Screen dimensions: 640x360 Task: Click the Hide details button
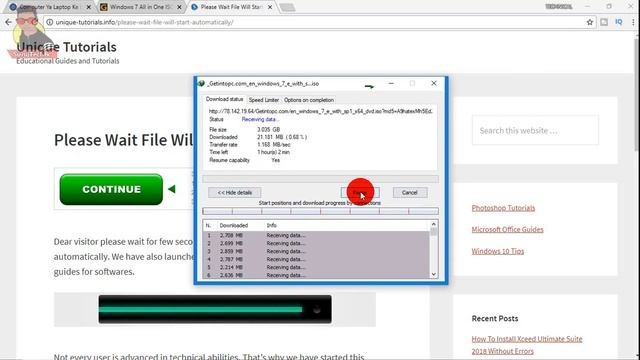[235, 193]
